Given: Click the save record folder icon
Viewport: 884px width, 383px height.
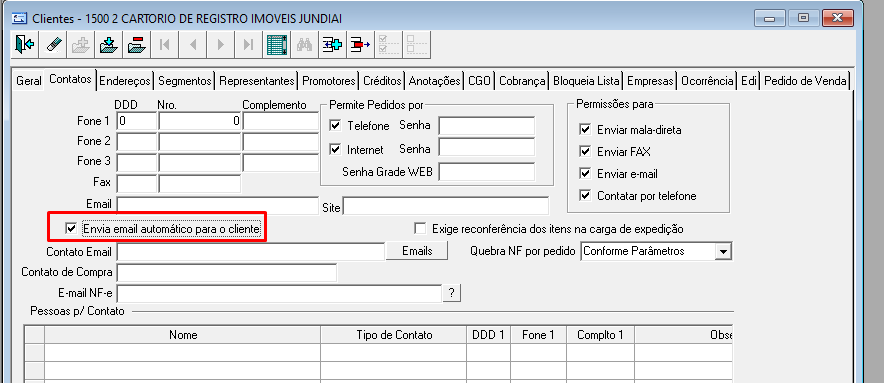Looking at the screenshot, I should click(108, 44).
